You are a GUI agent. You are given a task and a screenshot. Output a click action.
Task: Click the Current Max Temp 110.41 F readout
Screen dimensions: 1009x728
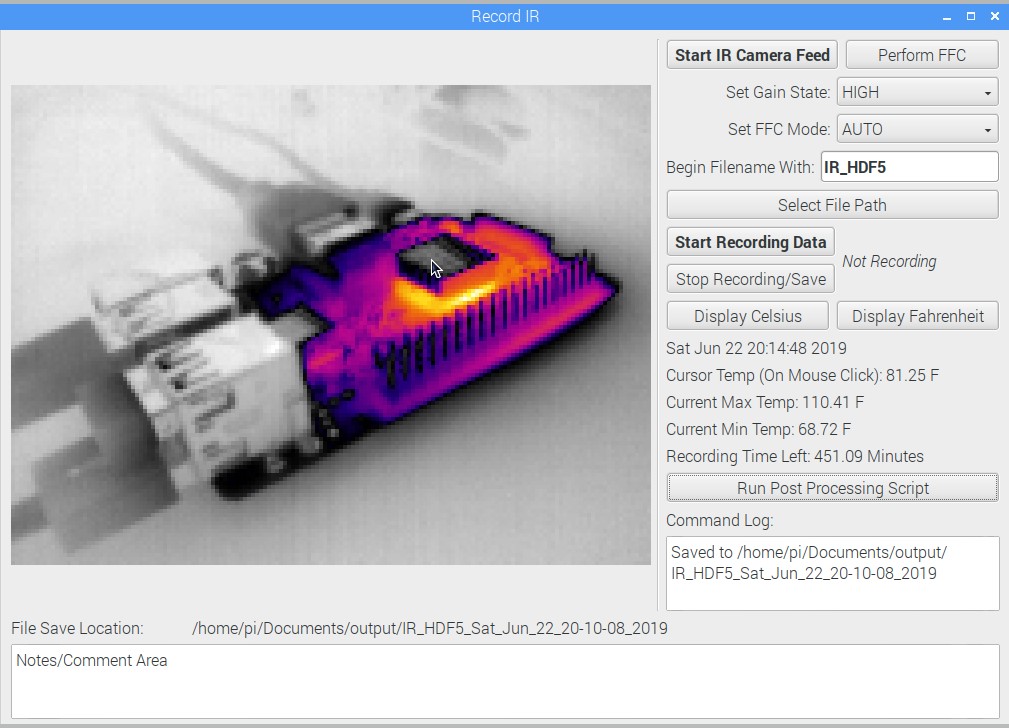[x=765, y=402]
